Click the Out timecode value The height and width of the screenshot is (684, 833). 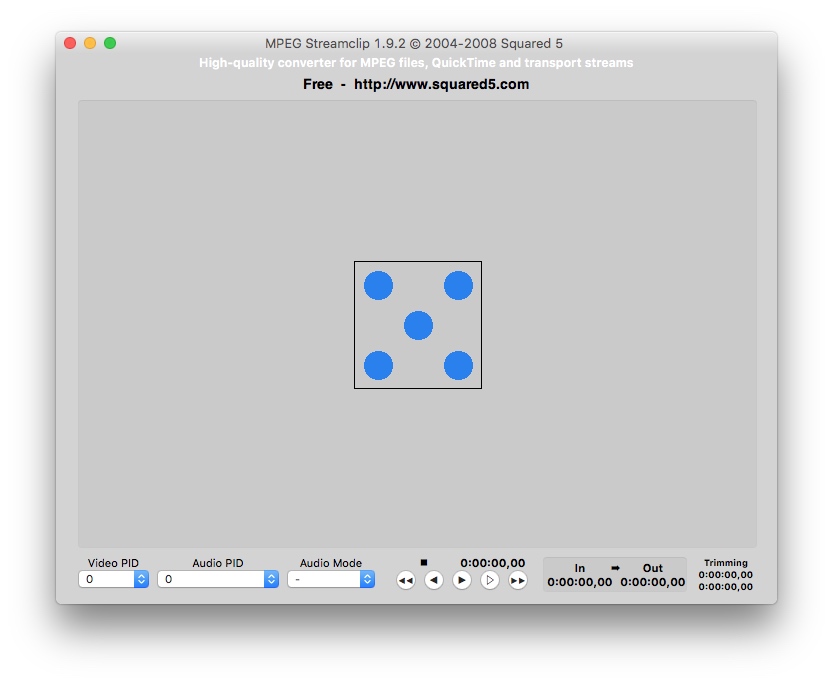[652, 582]
